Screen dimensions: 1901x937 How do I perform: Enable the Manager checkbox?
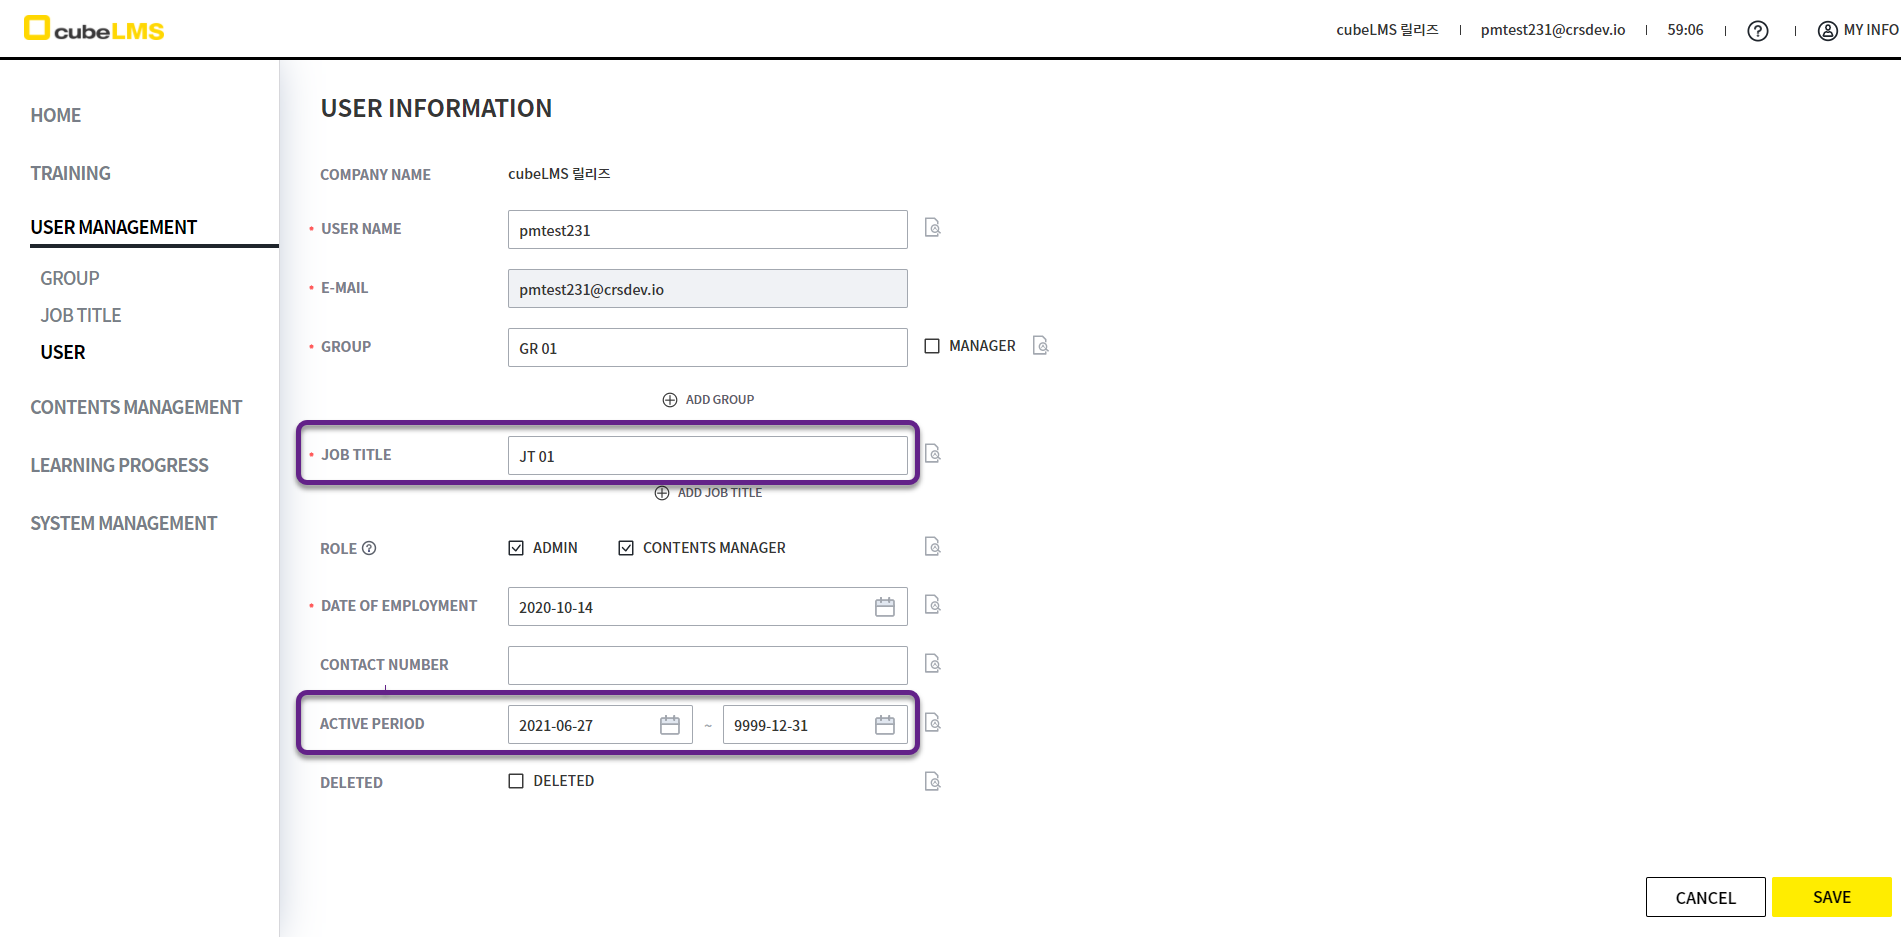[x=932, y=346]
